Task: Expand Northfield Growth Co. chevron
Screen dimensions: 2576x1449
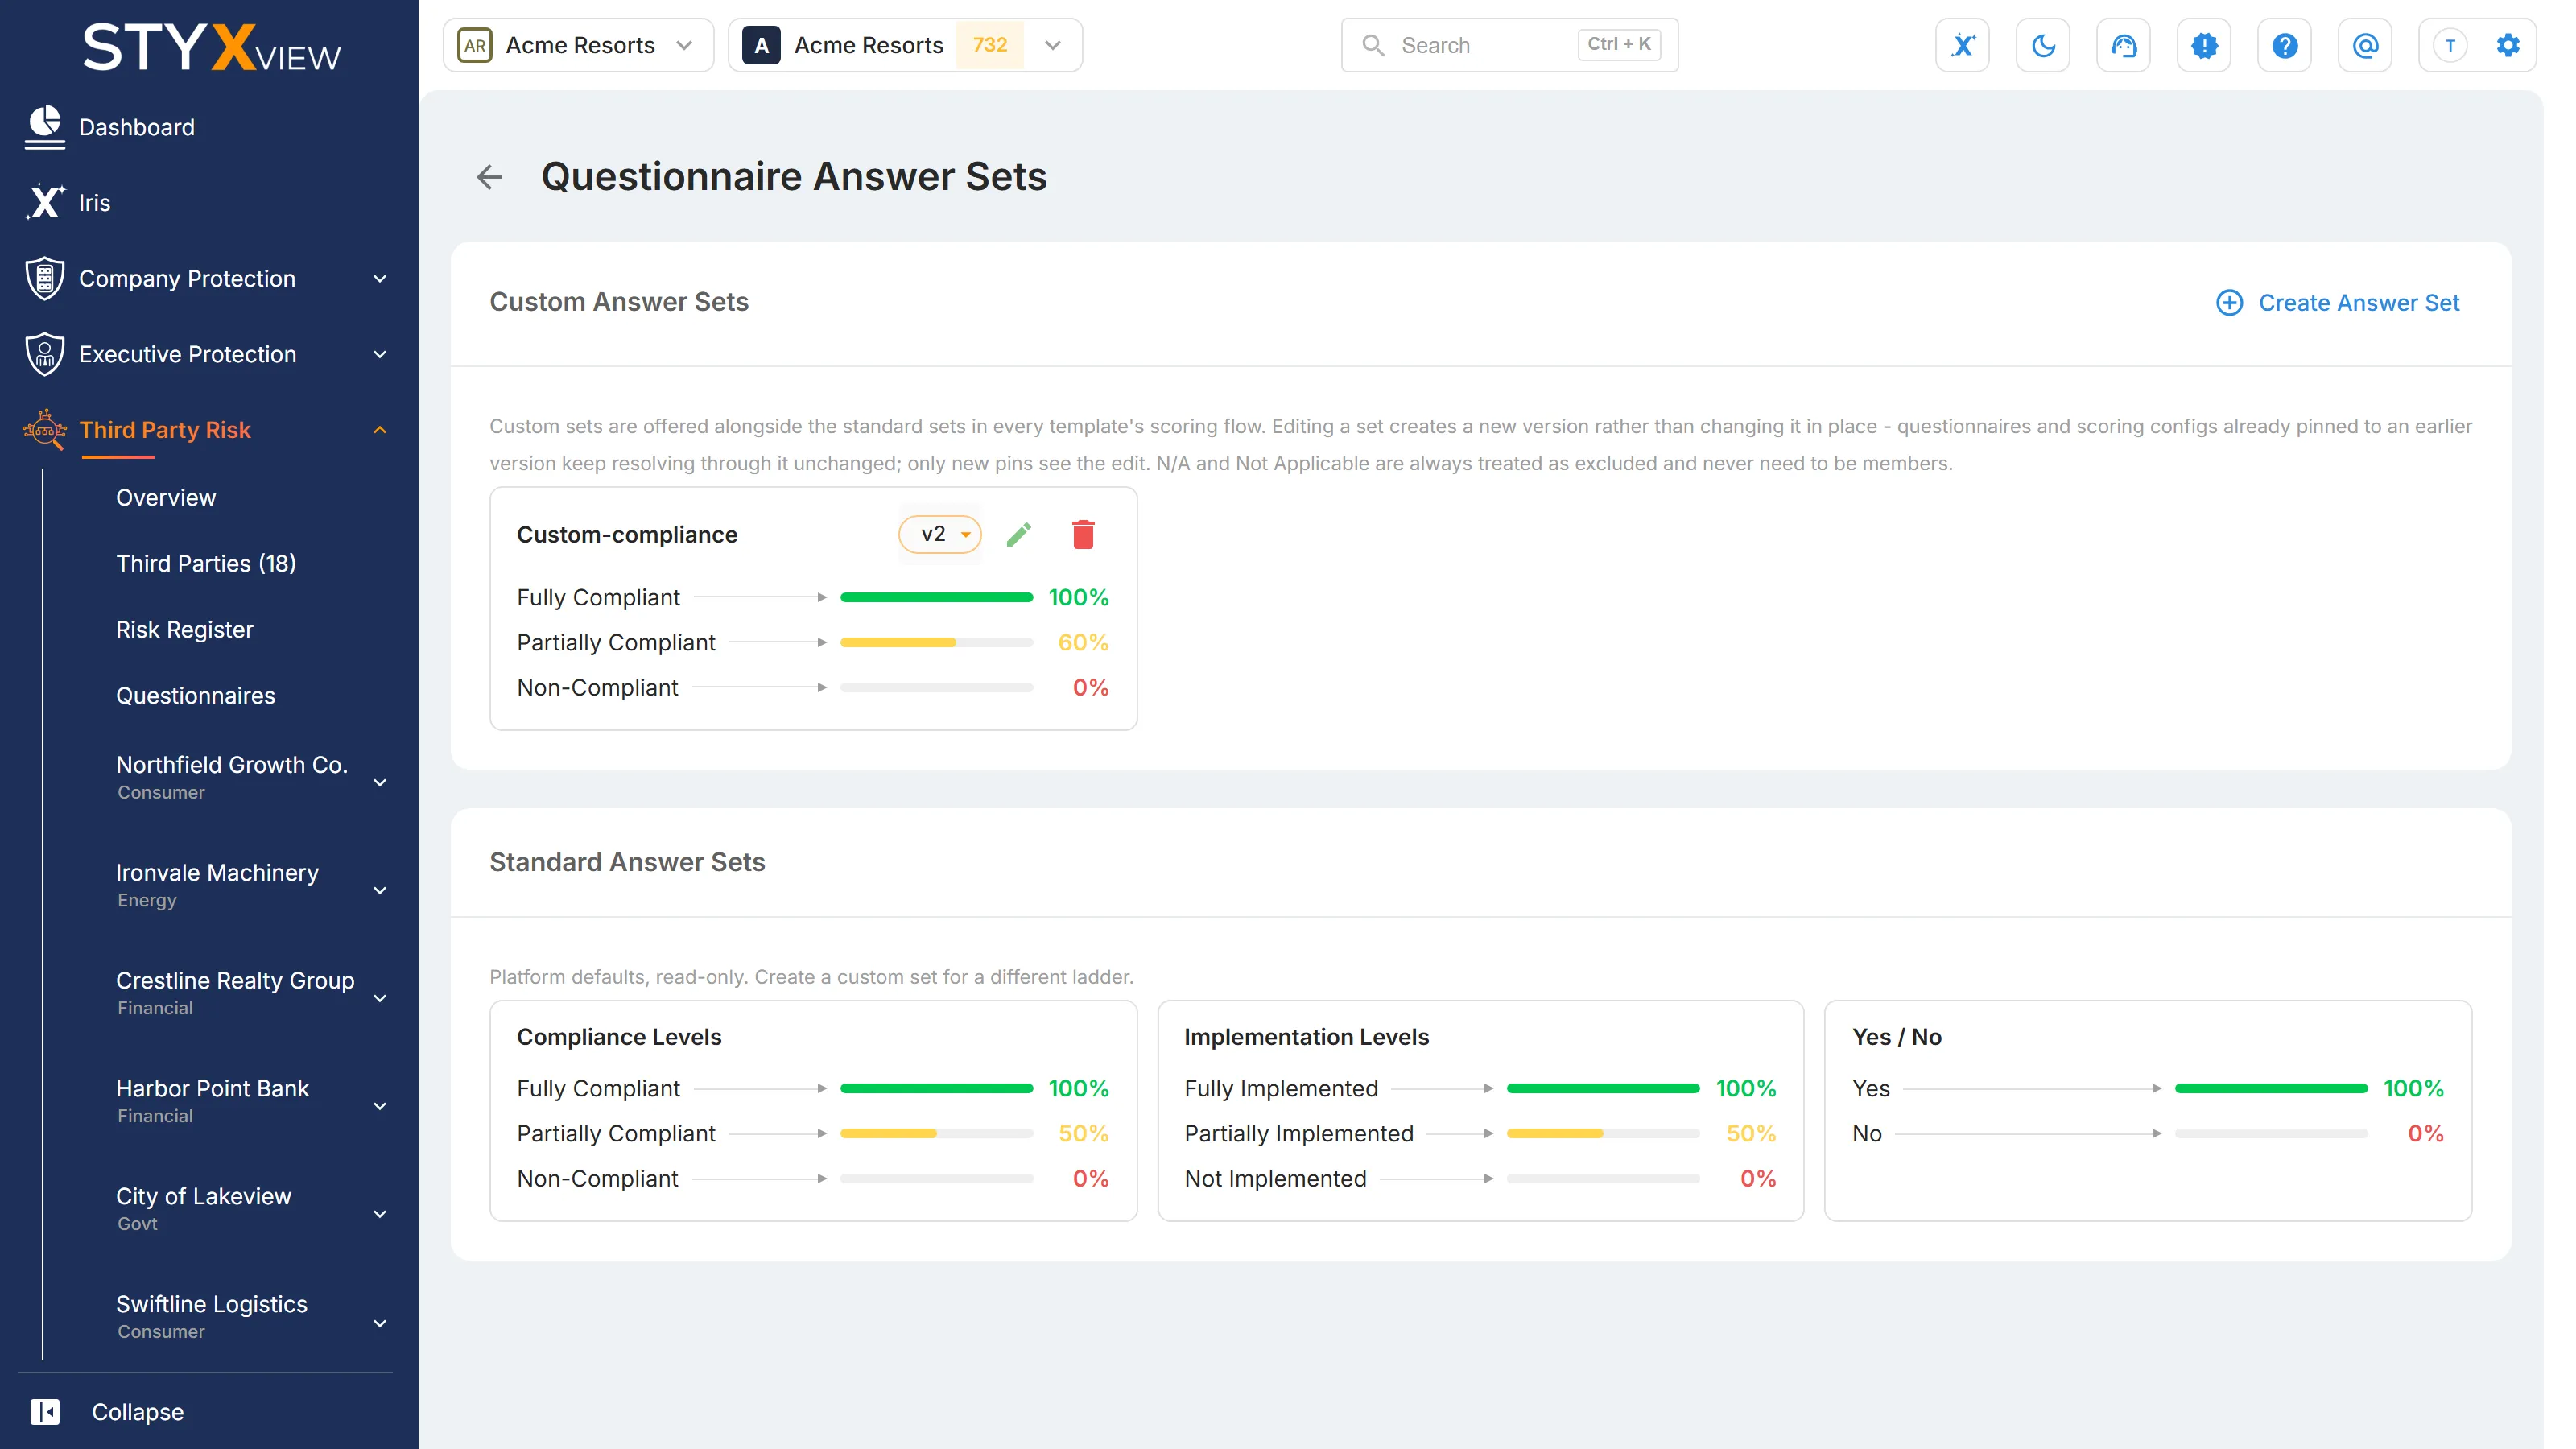Action: tap(380, 782)
